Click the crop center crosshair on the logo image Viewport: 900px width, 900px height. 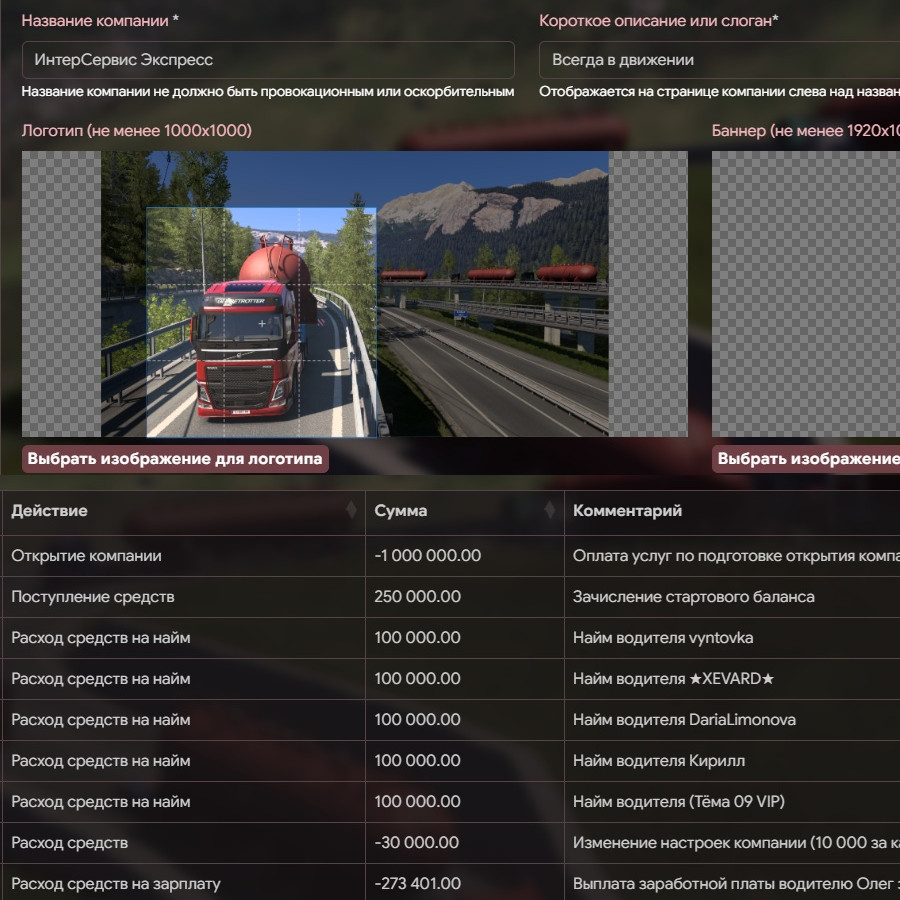pyautogui.click(x=262, y=324)
